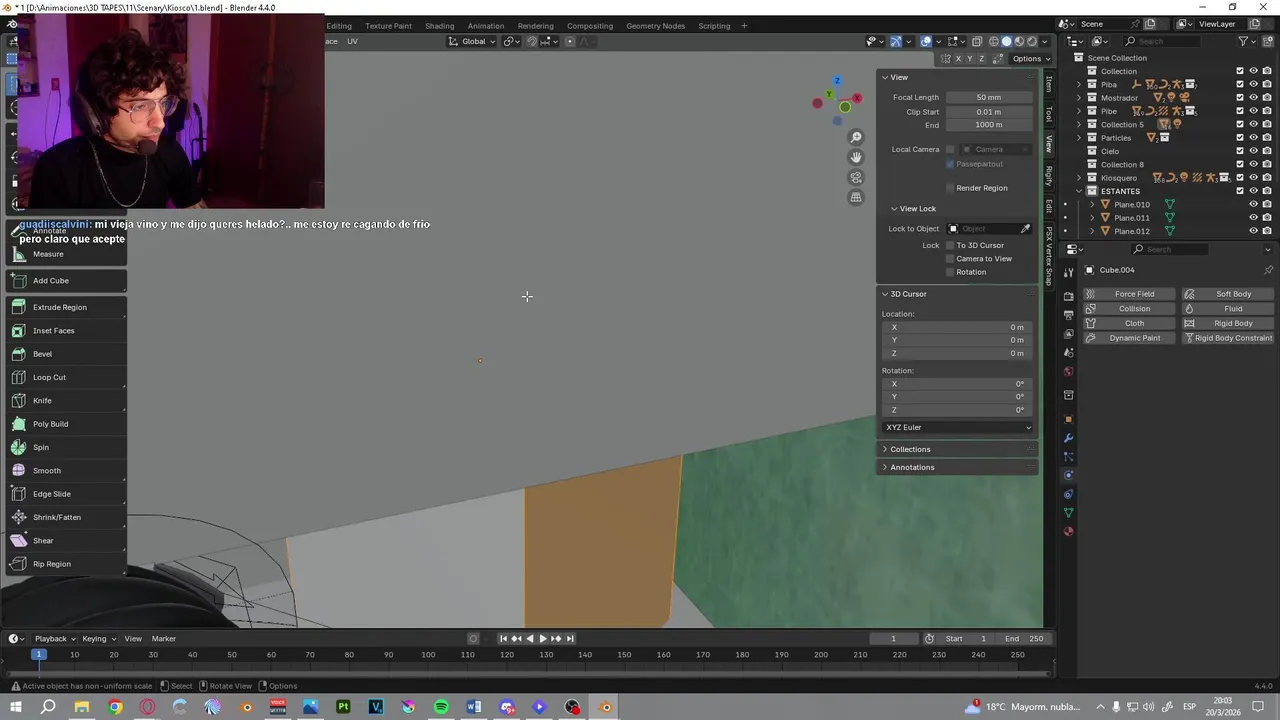Hide the Particles collection in viewport
This screenshot has height=720, width=1280.
point(1253,138)
